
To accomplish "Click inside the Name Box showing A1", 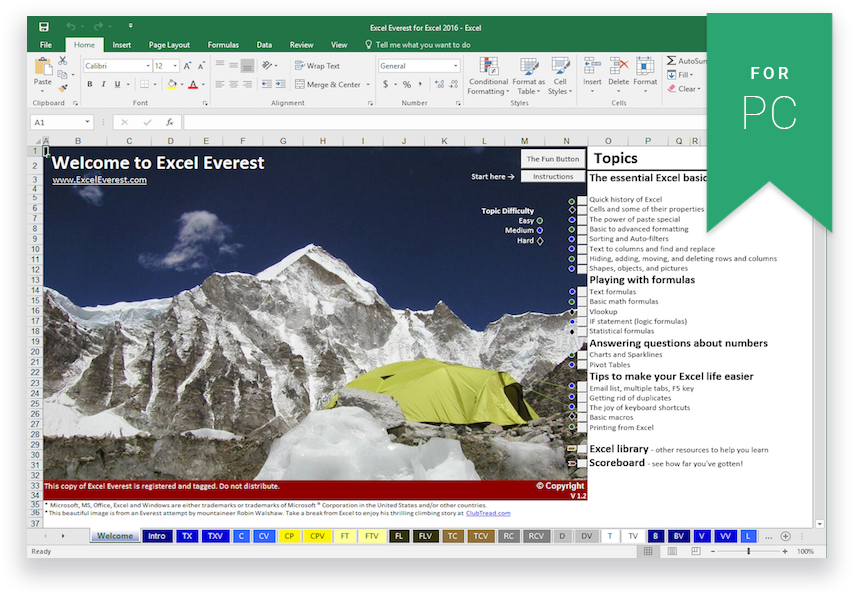I will coord(55,122).
